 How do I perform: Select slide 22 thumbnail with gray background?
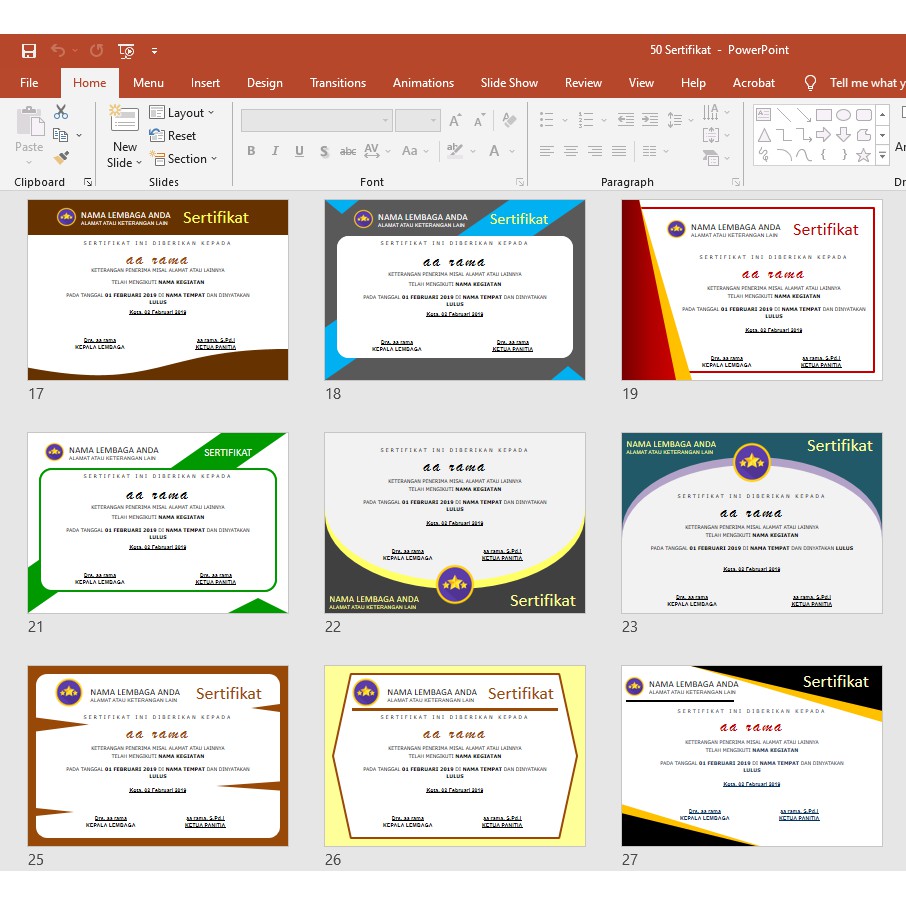click(x=454, y=523)
